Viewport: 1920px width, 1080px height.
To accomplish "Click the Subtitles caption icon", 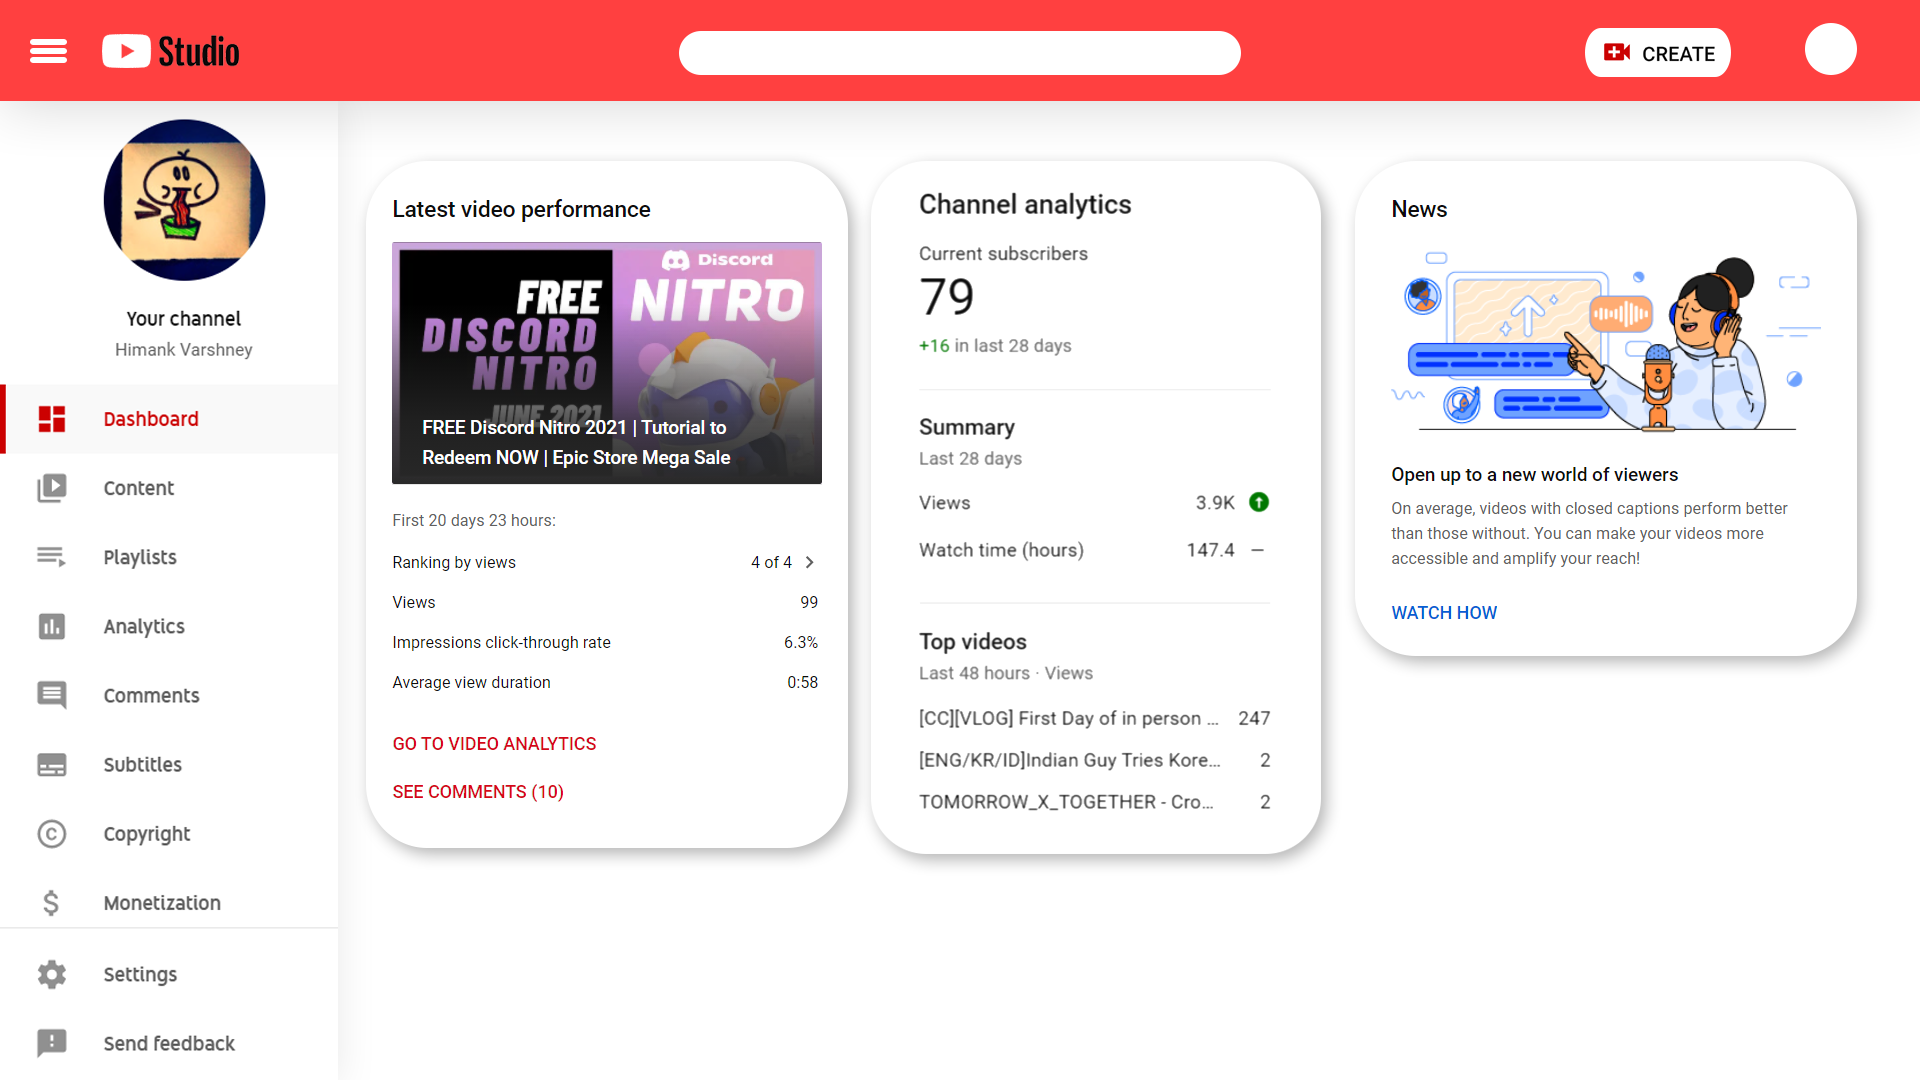I will (x=52, y=765).
